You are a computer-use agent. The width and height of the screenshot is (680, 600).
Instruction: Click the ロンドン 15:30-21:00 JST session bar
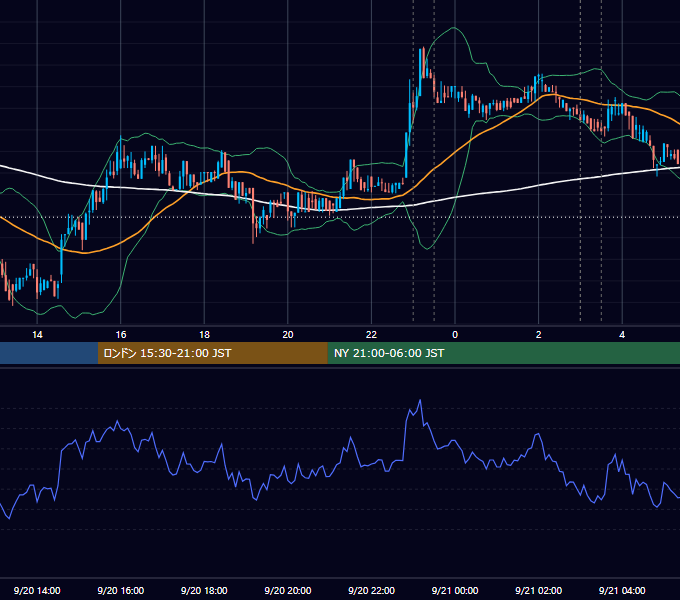[212, 353]
